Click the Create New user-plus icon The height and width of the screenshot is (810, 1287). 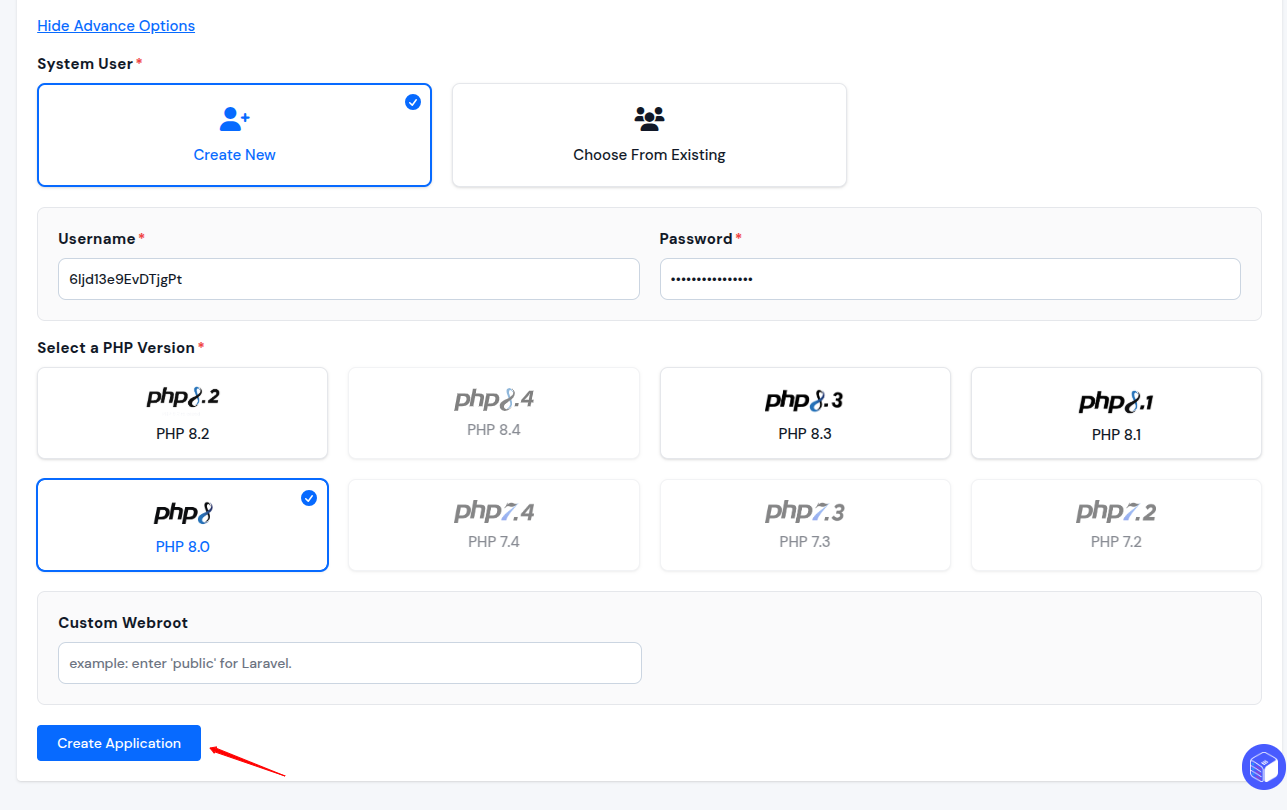235,120
